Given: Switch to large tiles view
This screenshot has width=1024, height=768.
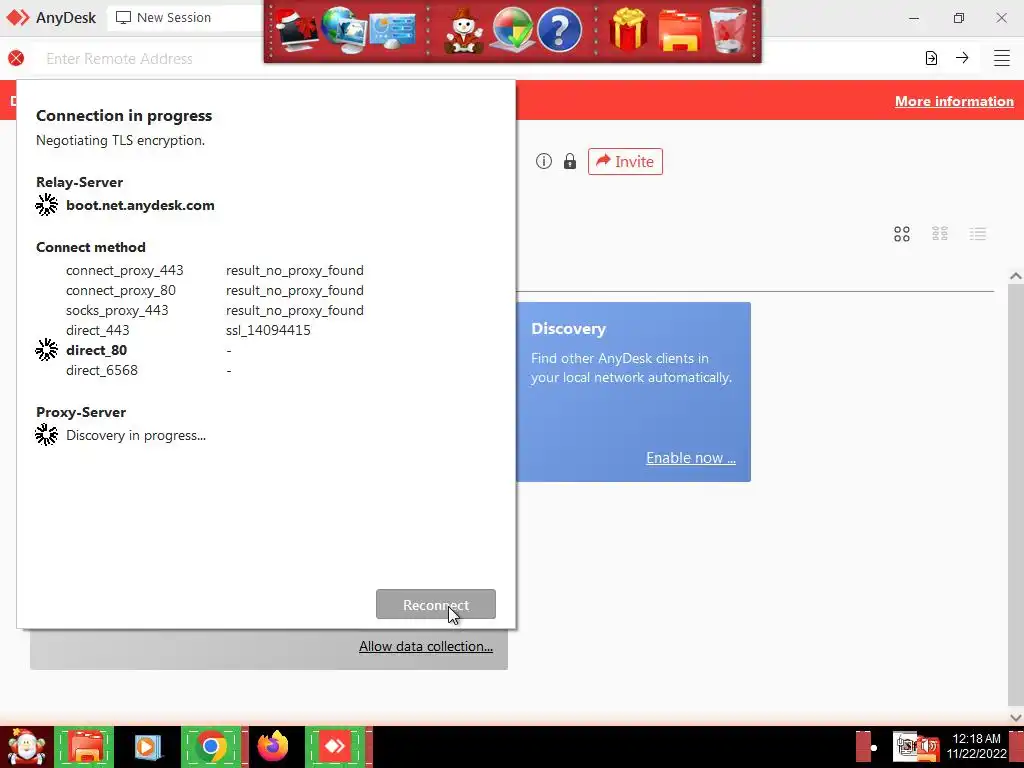Looking at the screenshot, I should 902,234.
